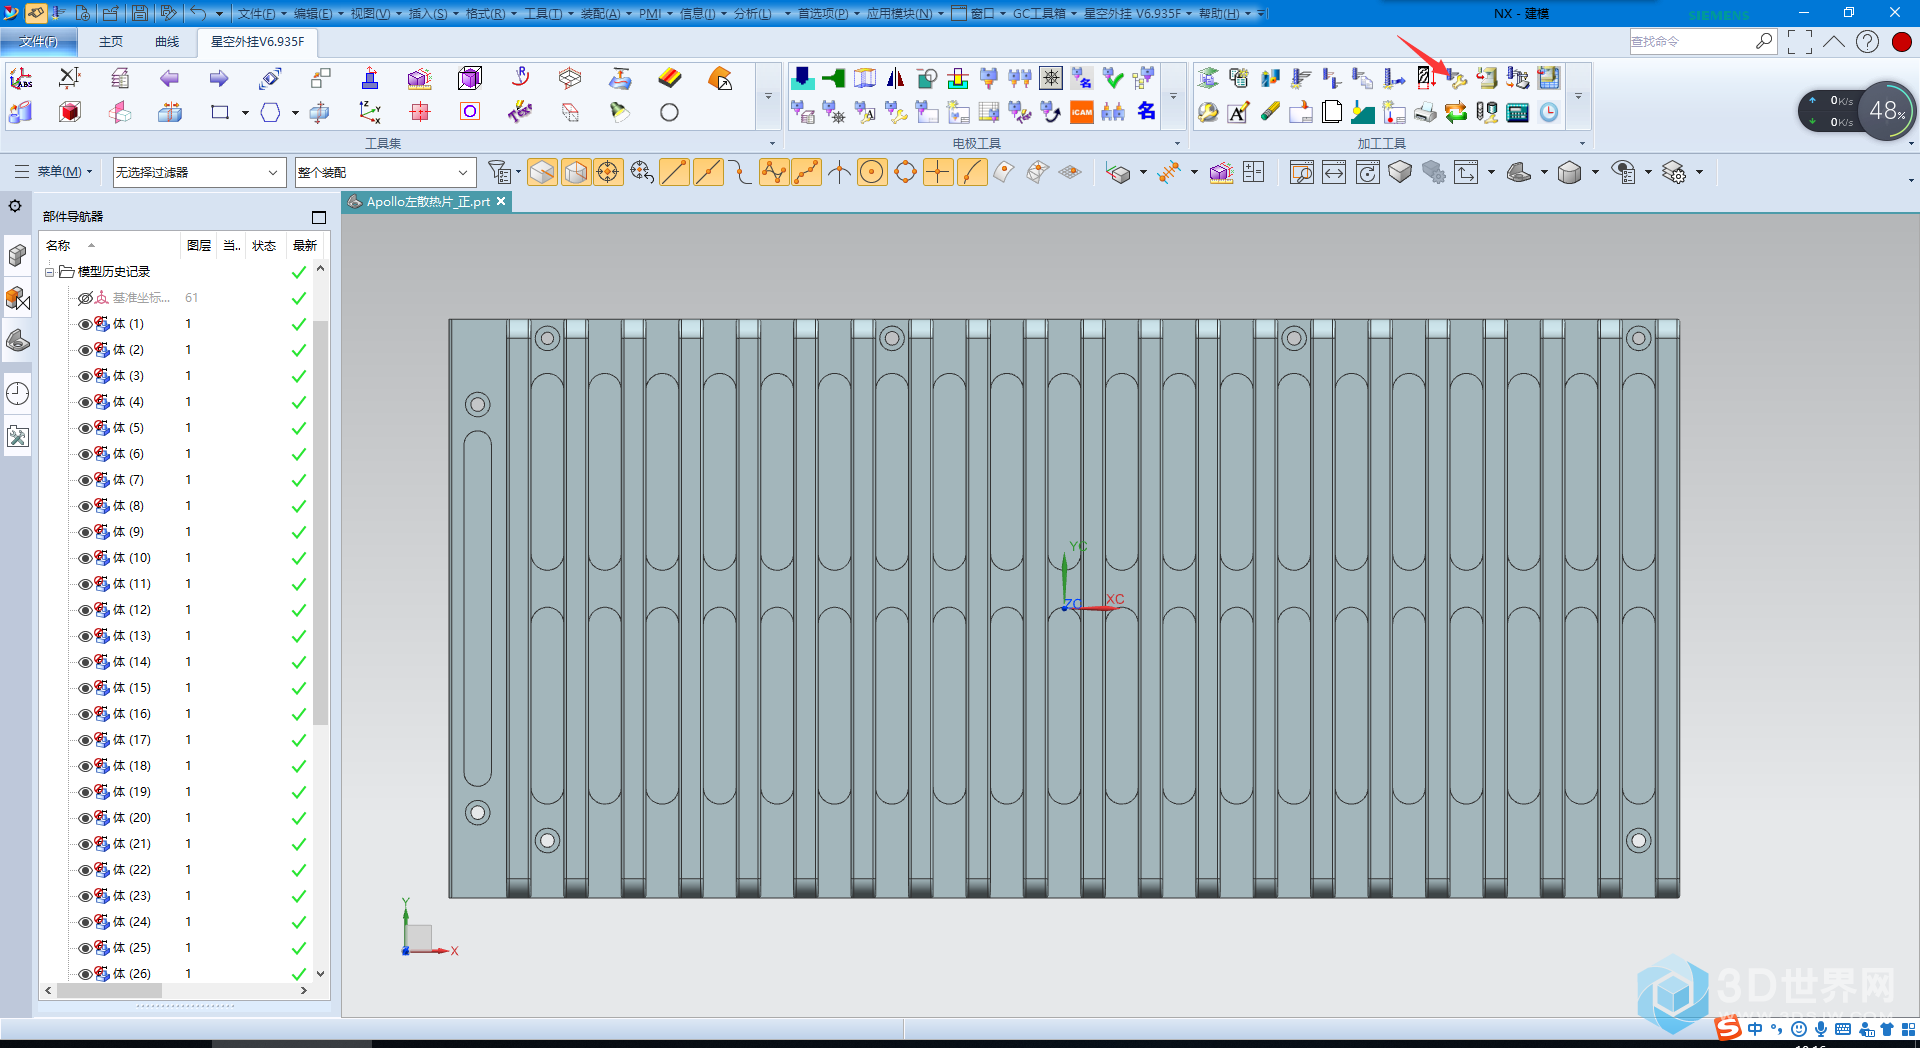Image resolution: width=1920 pixels, height=1048 pixels.
Task: Click the drill with wrench icon
Action: point(1458,78)
